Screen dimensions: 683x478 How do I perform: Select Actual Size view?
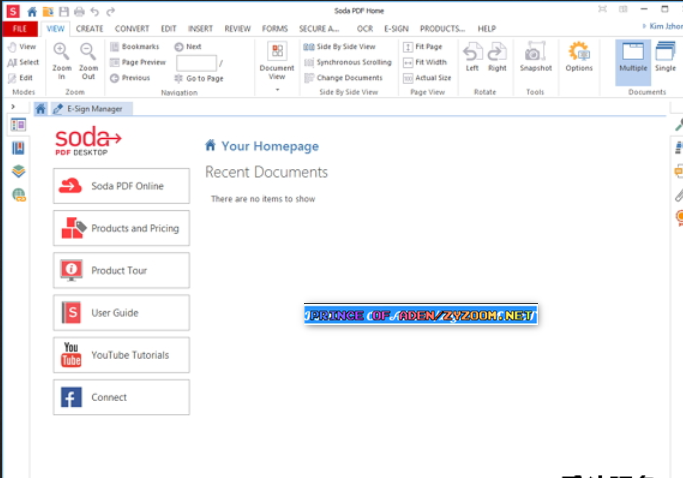coord(427,78)
